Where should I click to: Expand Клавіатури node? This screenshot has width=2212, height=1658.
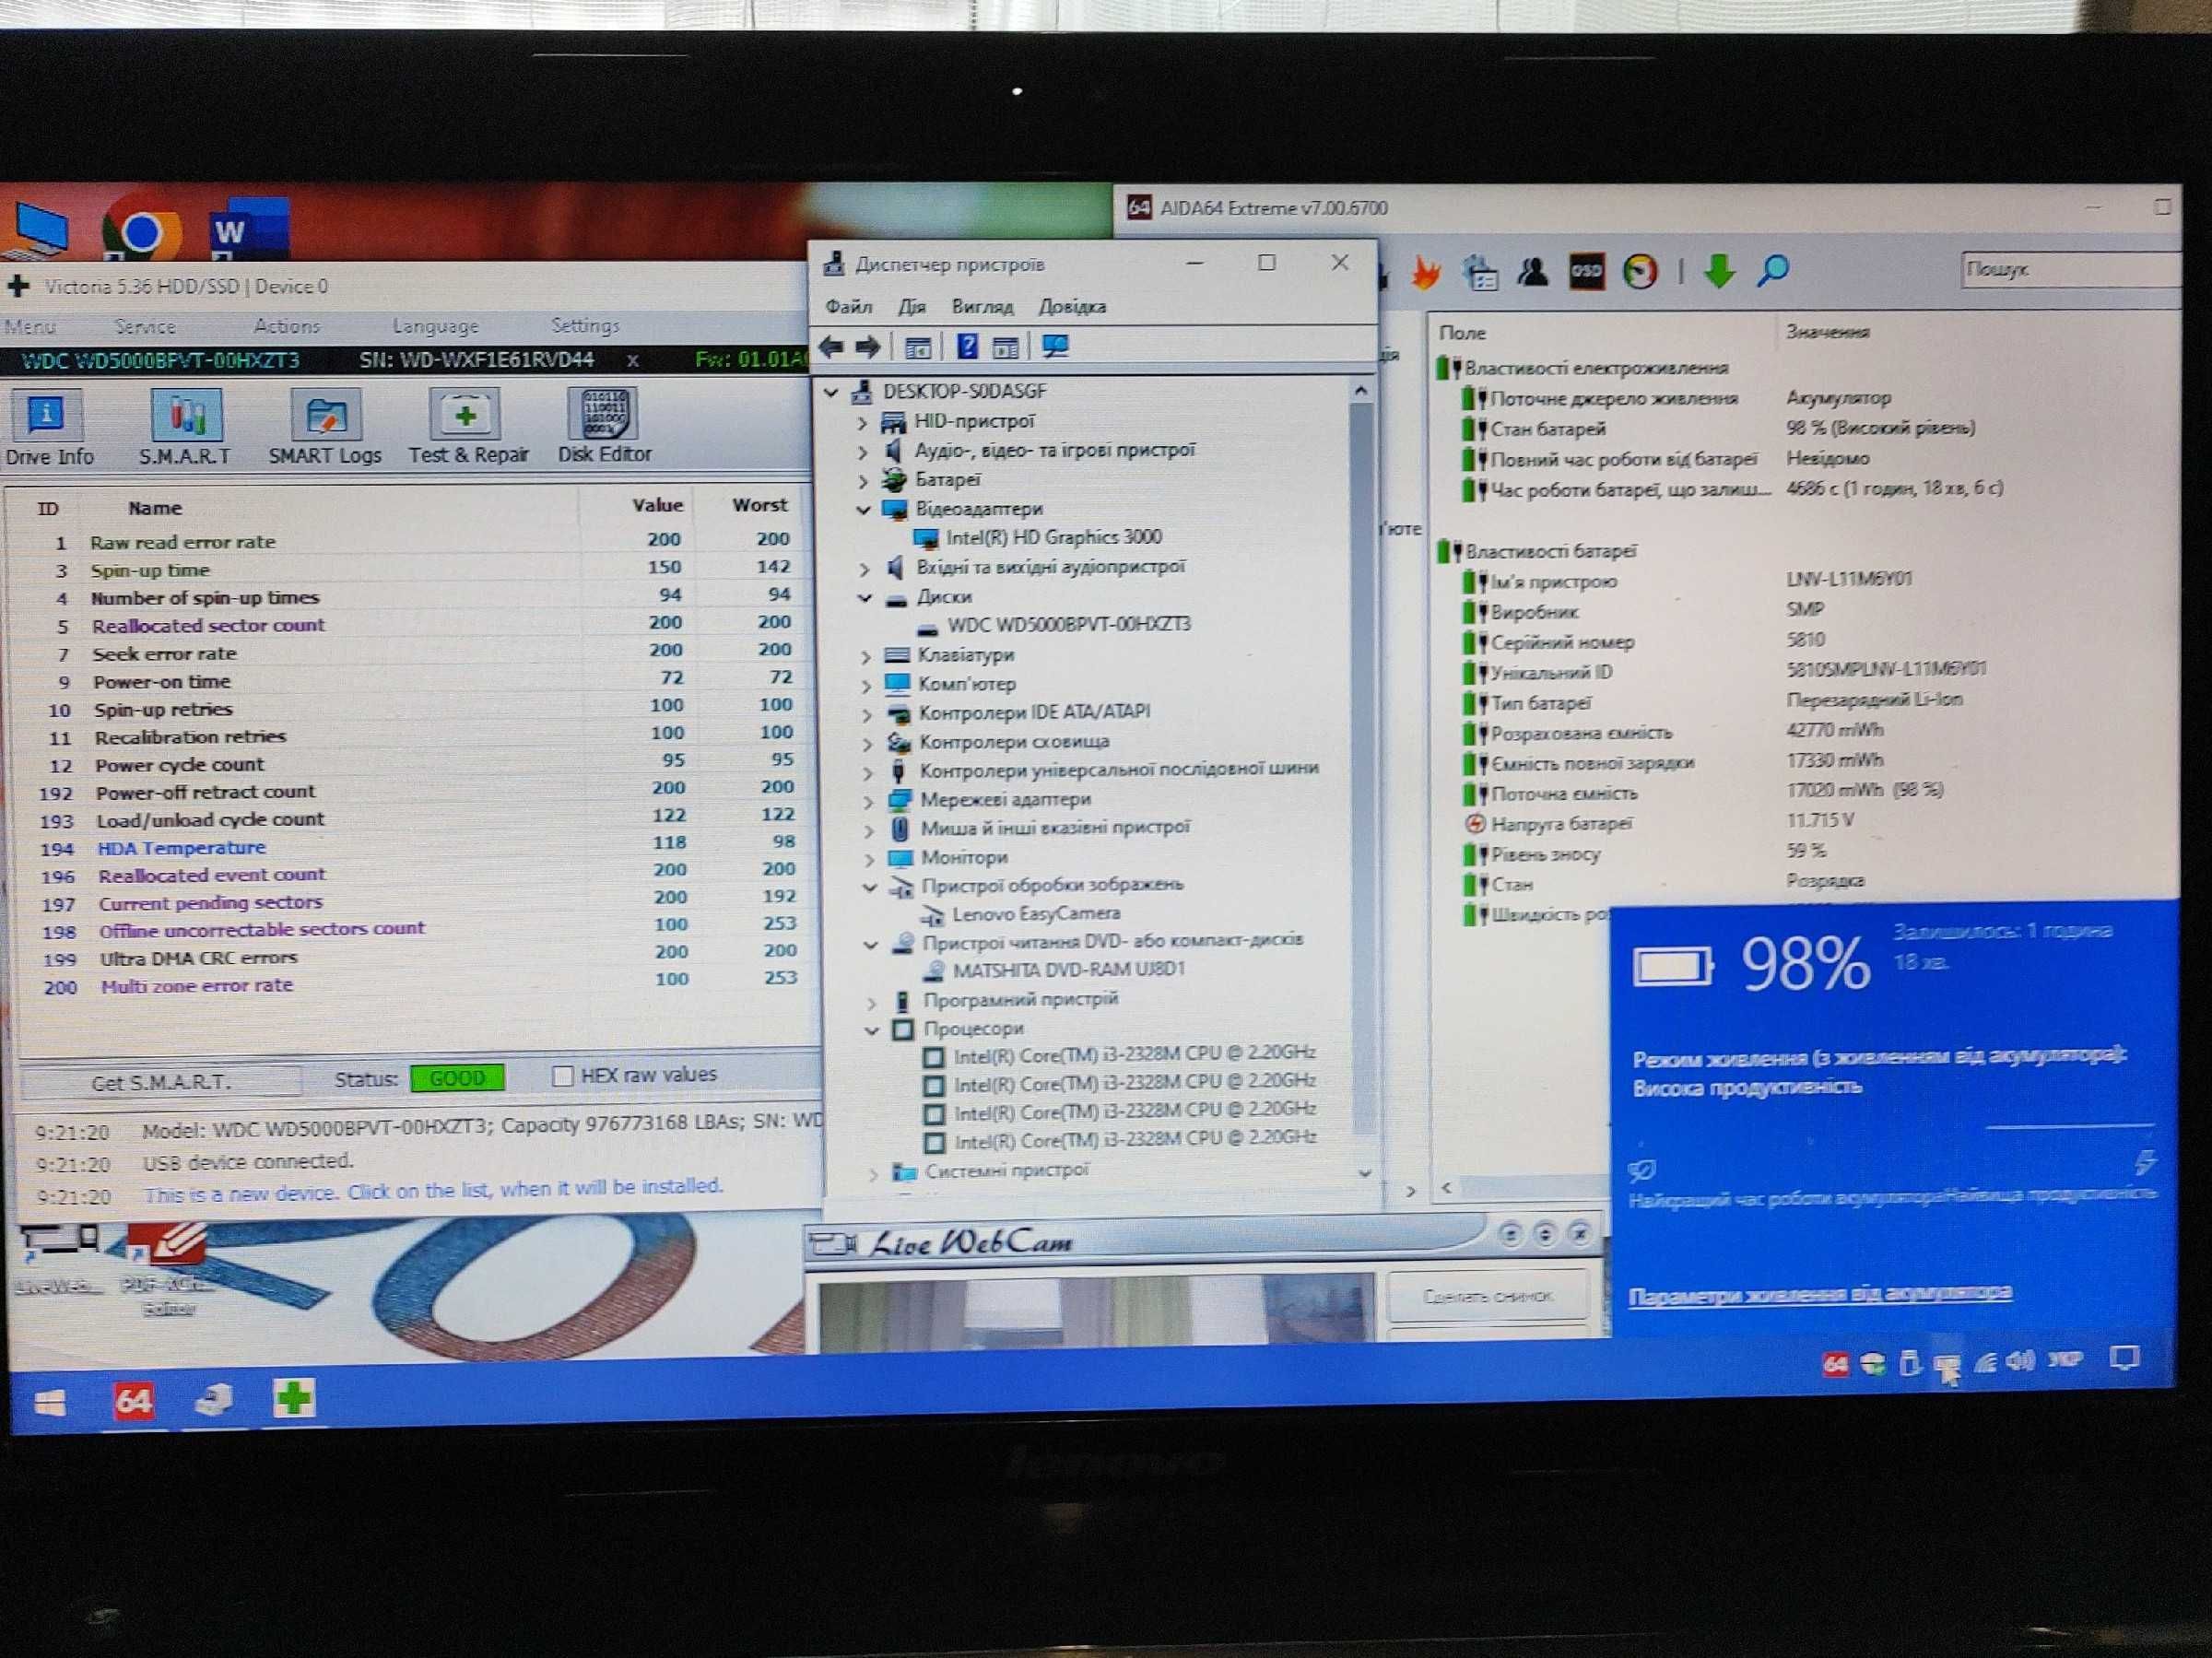coord(866,657)
